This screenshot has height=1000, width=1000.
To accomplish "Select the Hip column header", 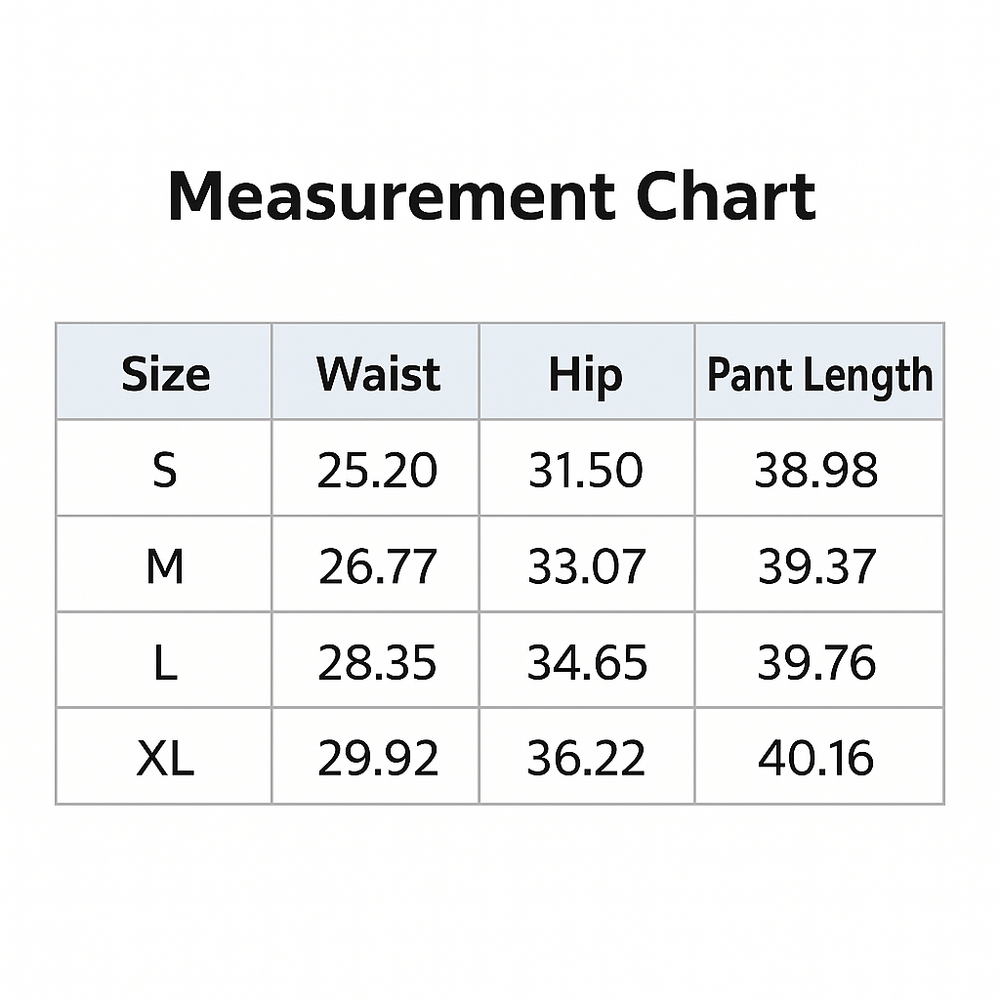I will point(585,375).
